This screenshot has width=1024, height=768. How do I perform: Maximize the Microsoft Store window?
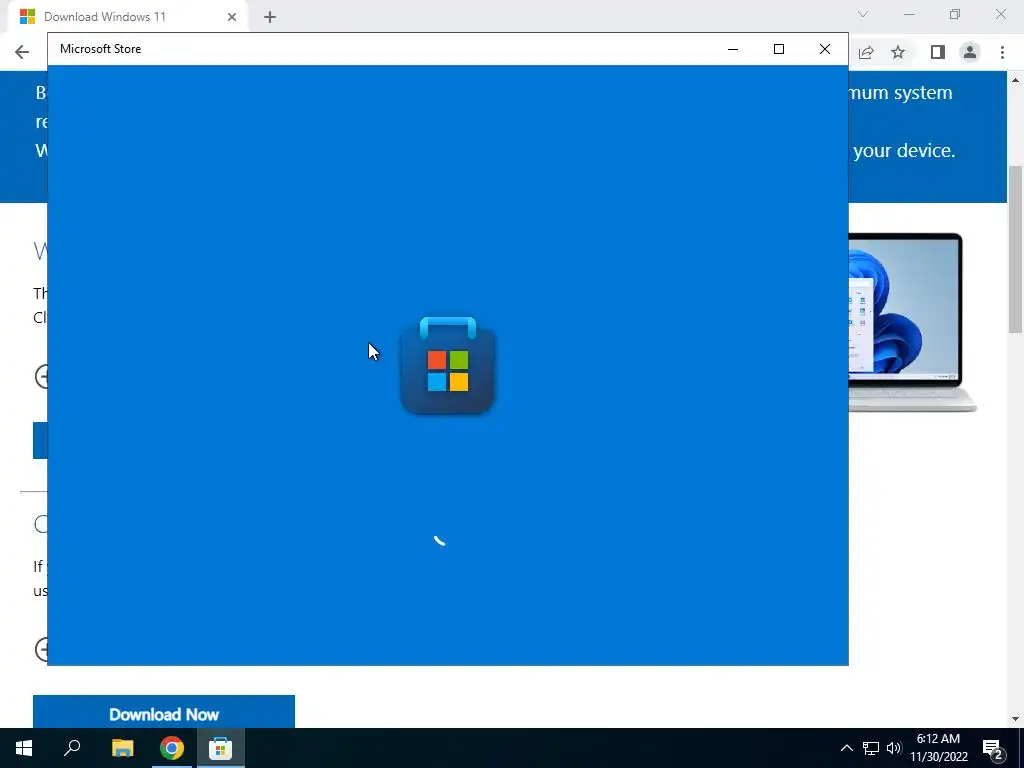point(778,49)
